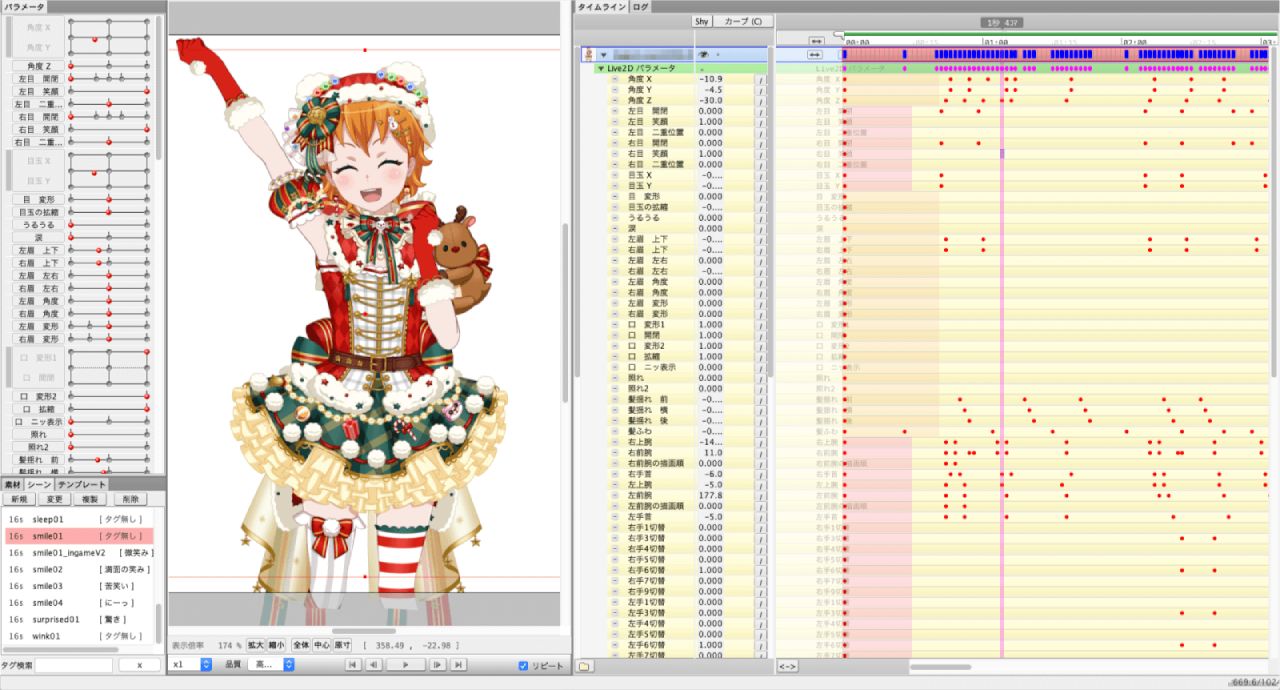Click the clear tag search x button
Image resolution: width=1280 pixels, height=690 pixels.
click(x=139, y=665)
